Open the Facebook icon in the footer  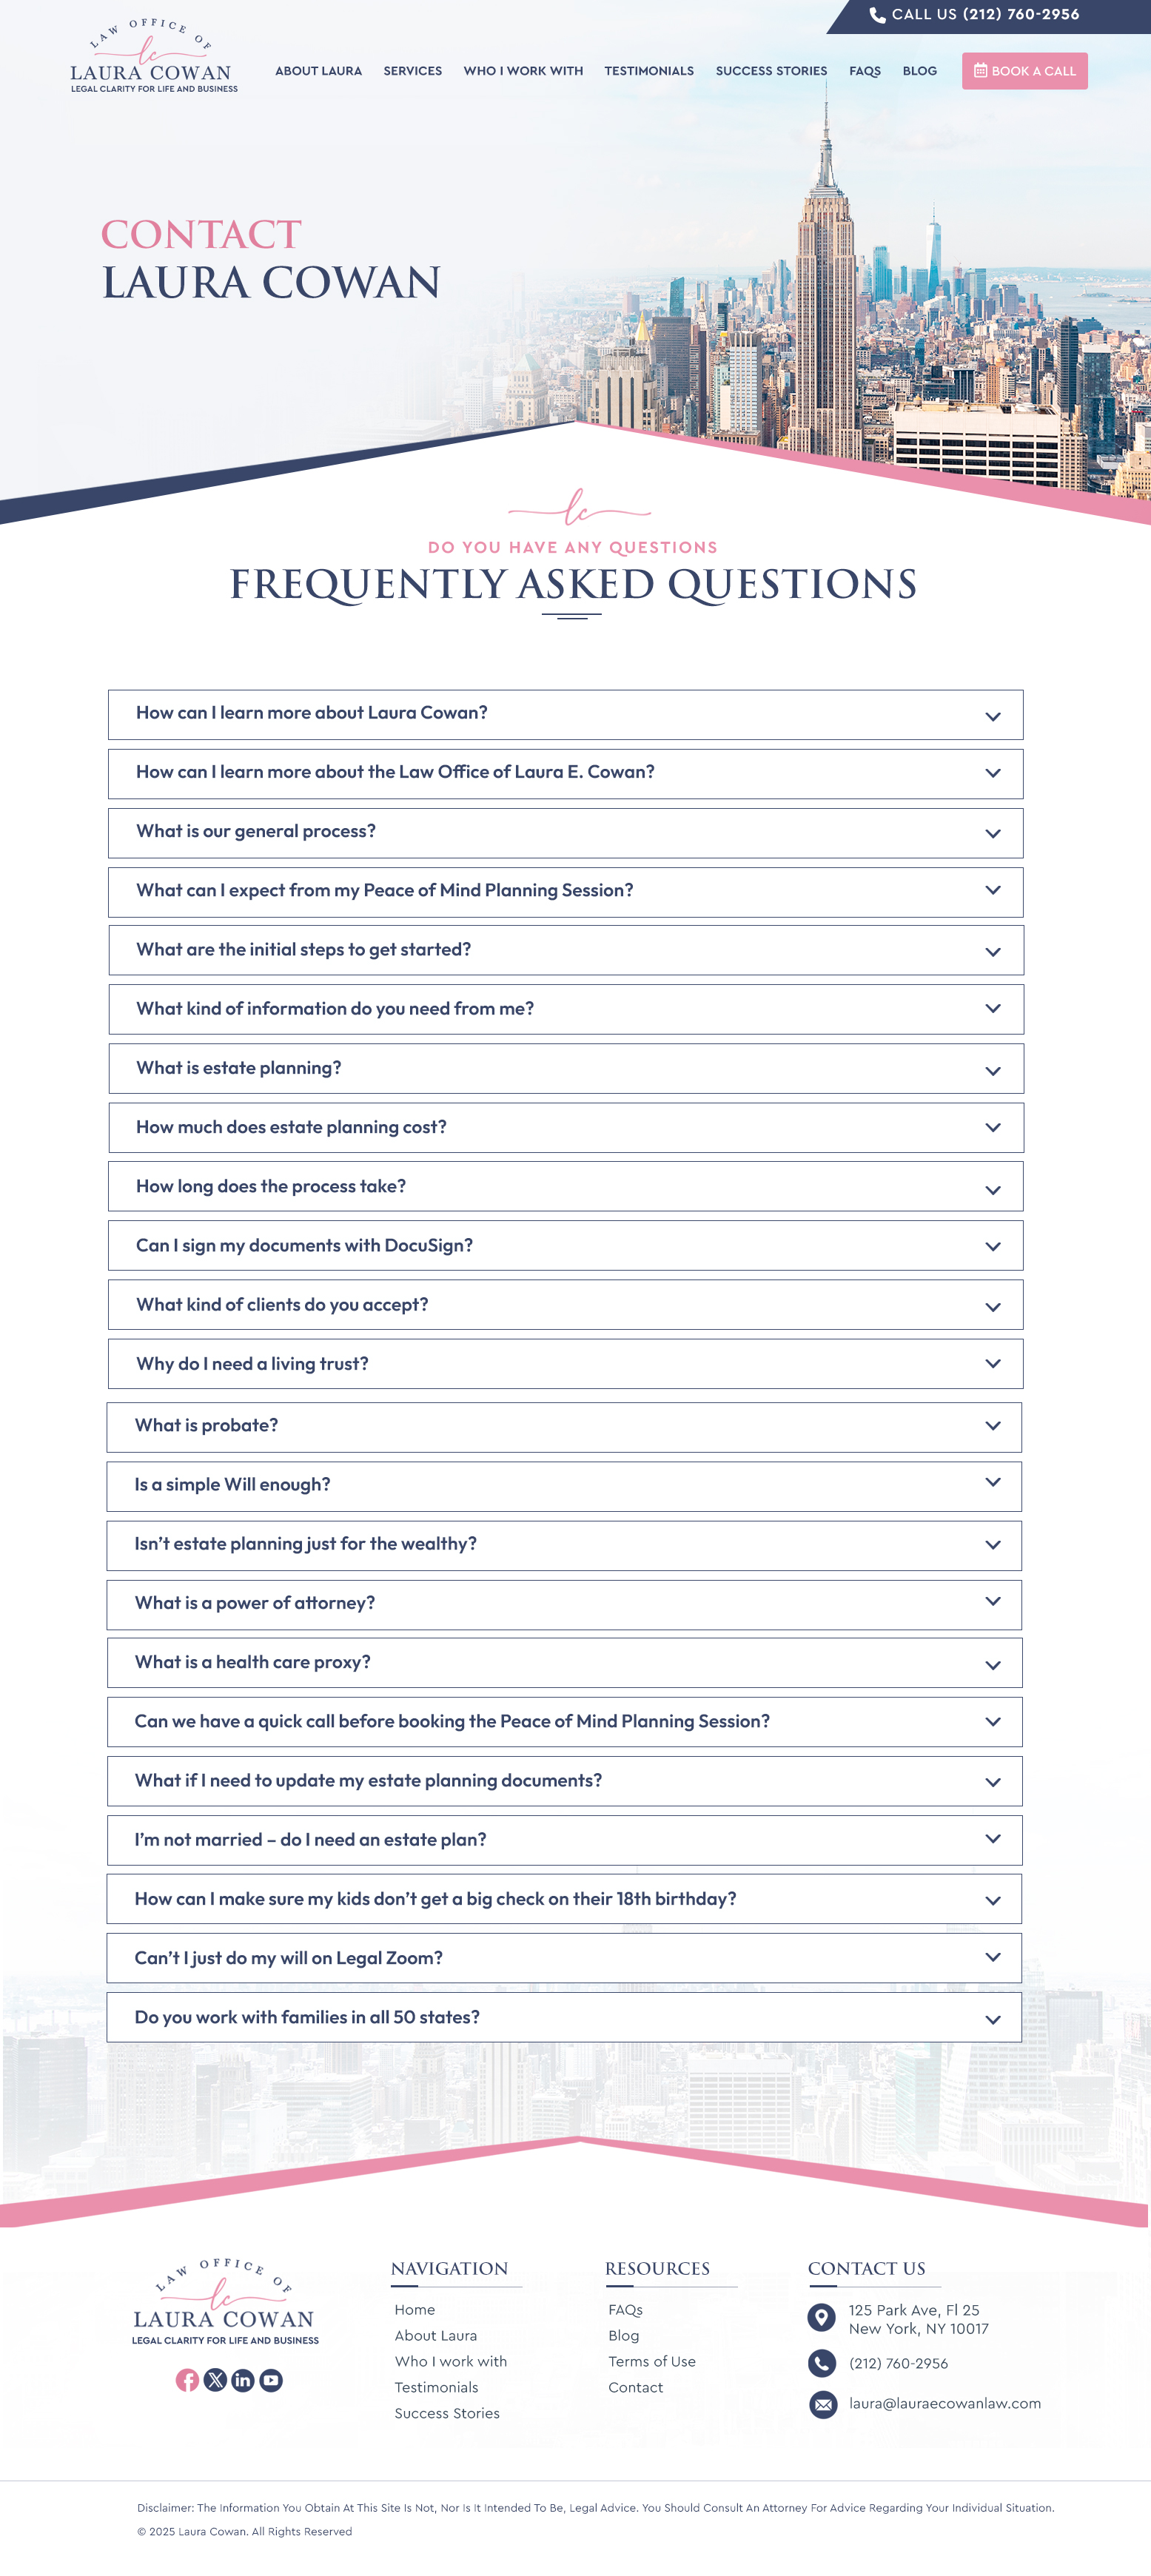click(x=187, y=2380)
